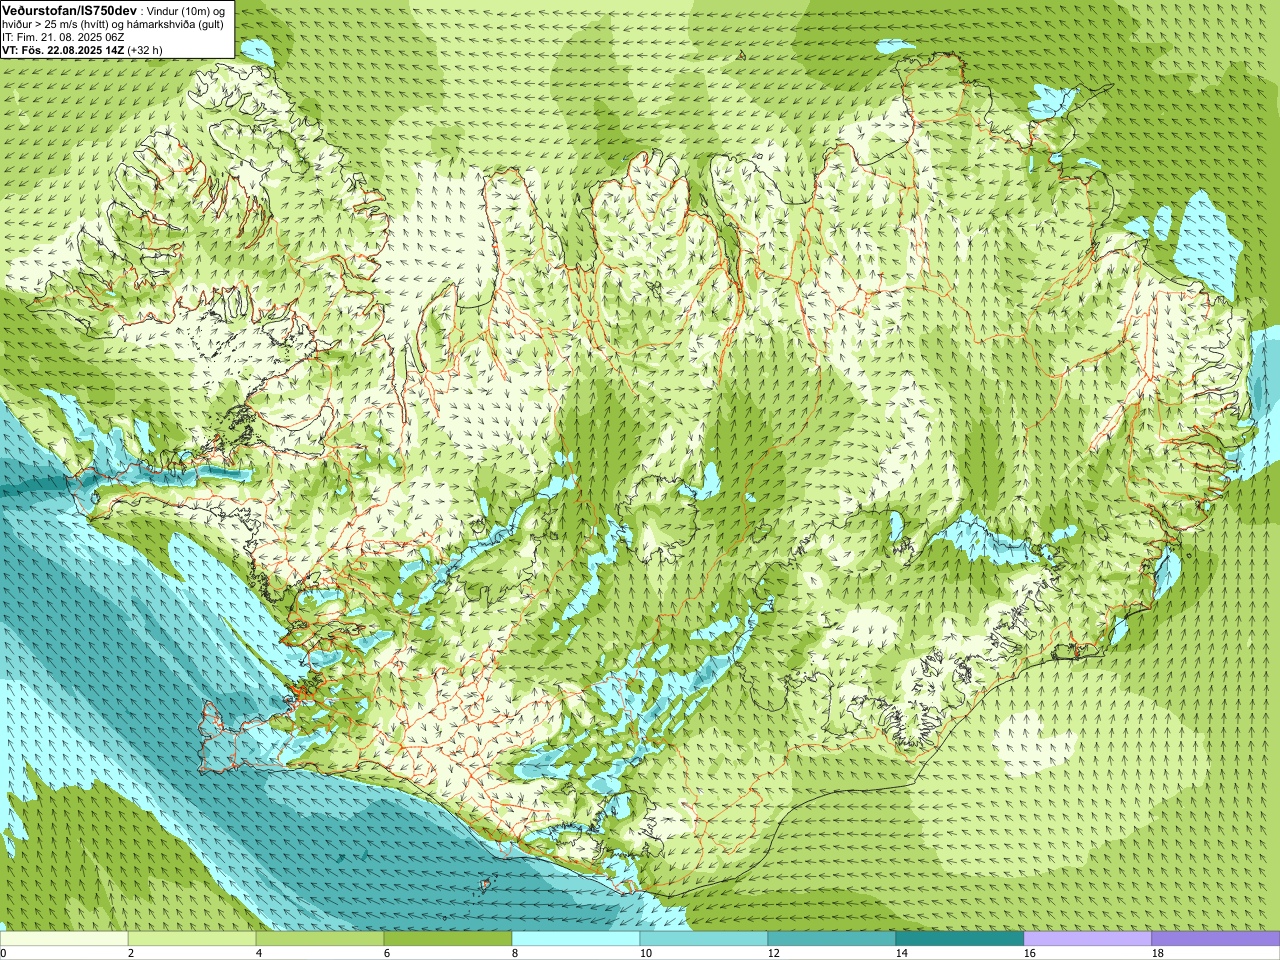Pick the pale cyan 8–10 m/s legend swatch

pos(576,939)
